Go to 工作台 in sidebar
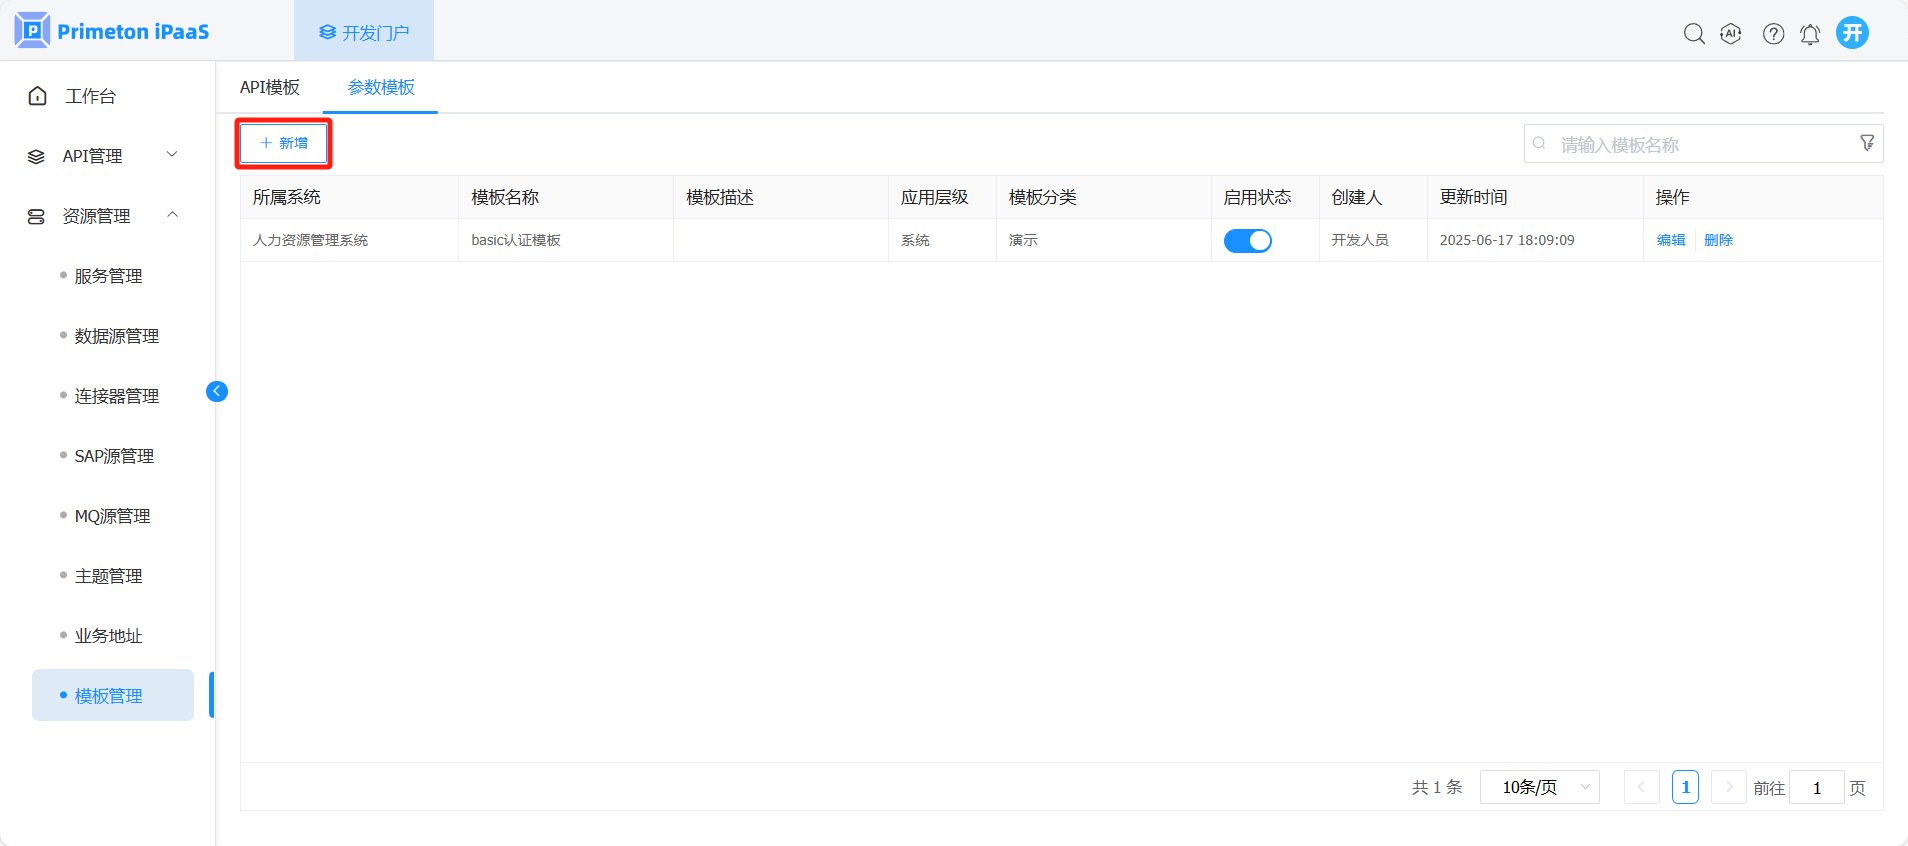This screenshot has width=1908, height=846. 90,96
